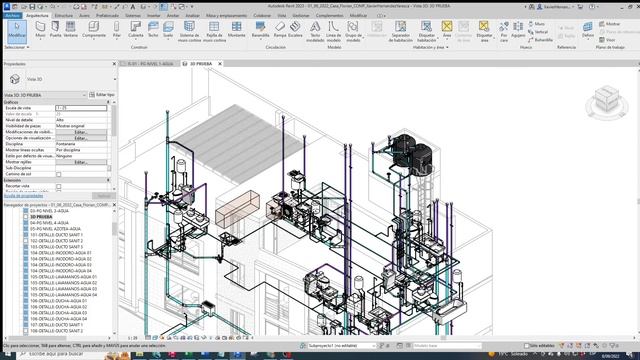Select the Modificar tool
The width and height of the screenshot is (640, 360).
click(17, 31)
